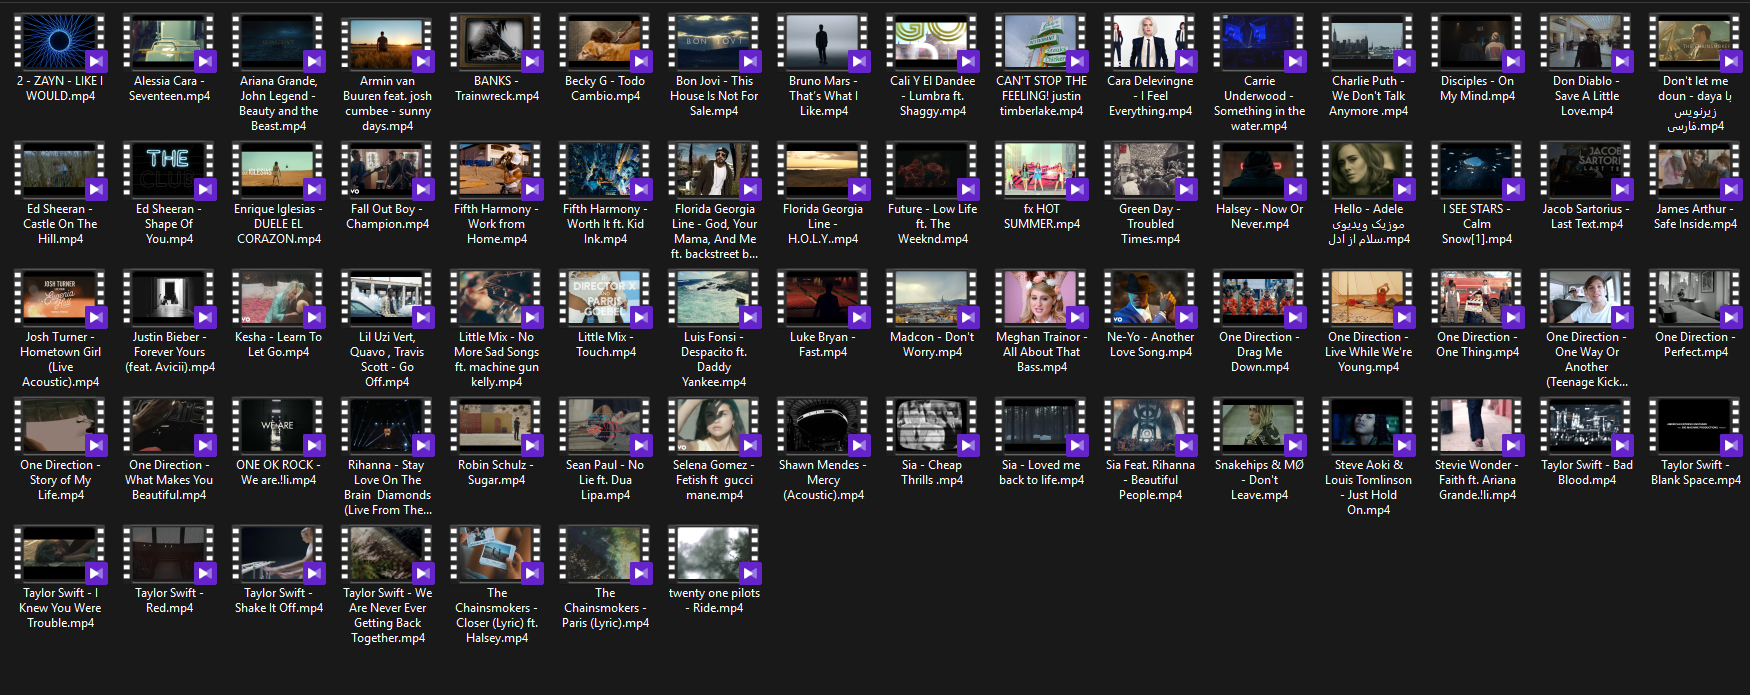
Task: Click the Alessia Cara - Seventeen.mp4 file icon
Action: [169, 42]
